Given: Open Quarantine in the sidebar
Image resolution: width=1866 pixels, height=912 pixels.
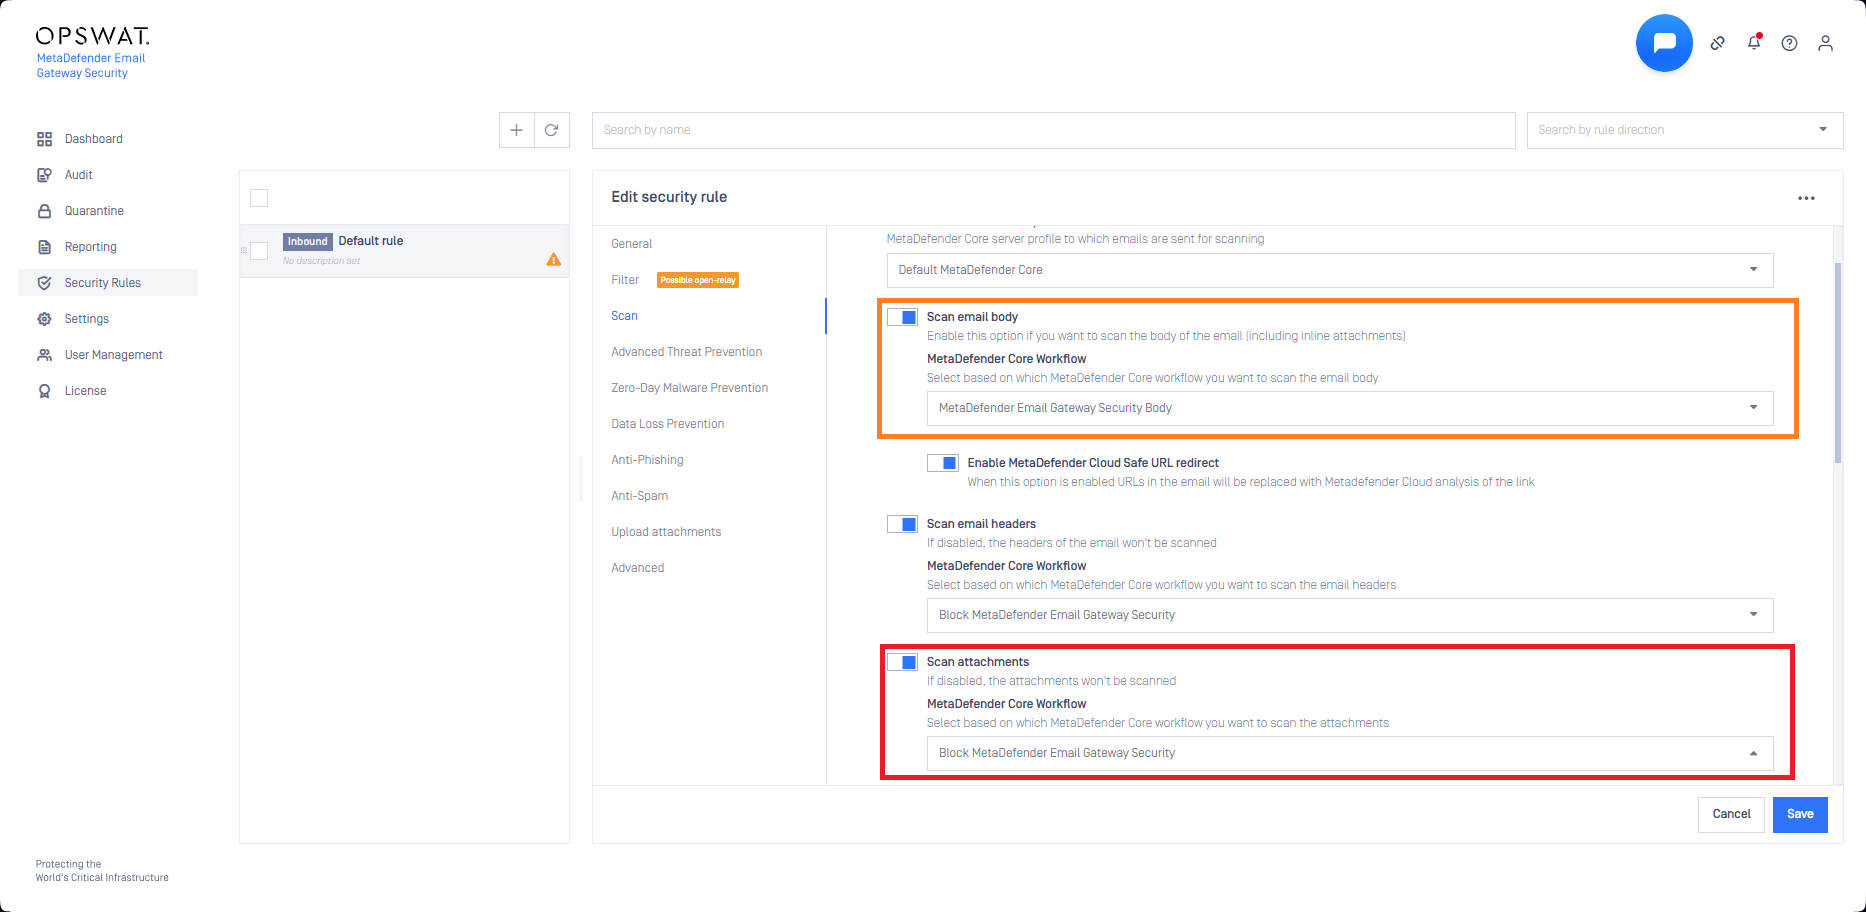Looking at the screenshot, I should click(94, 211).
